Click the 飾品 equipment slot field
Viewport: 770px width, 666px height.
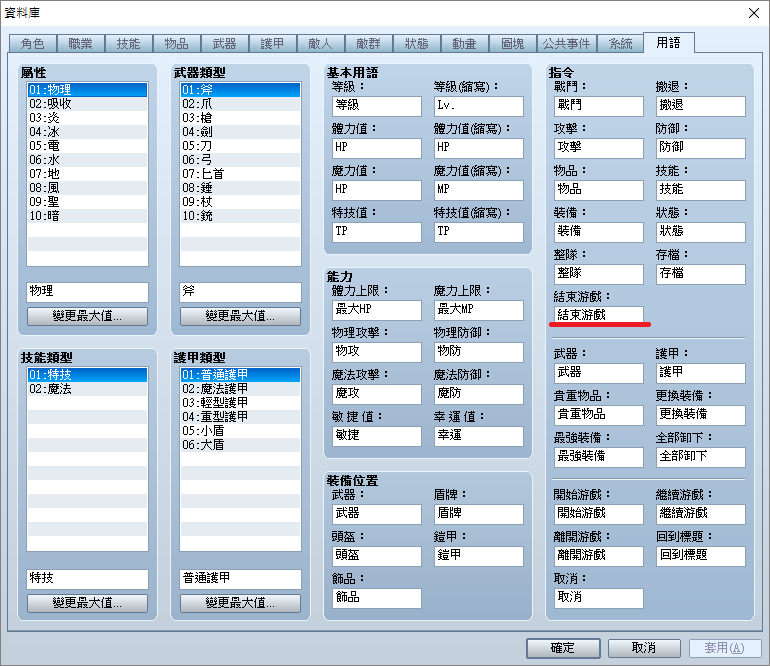(x=377, y=598)
